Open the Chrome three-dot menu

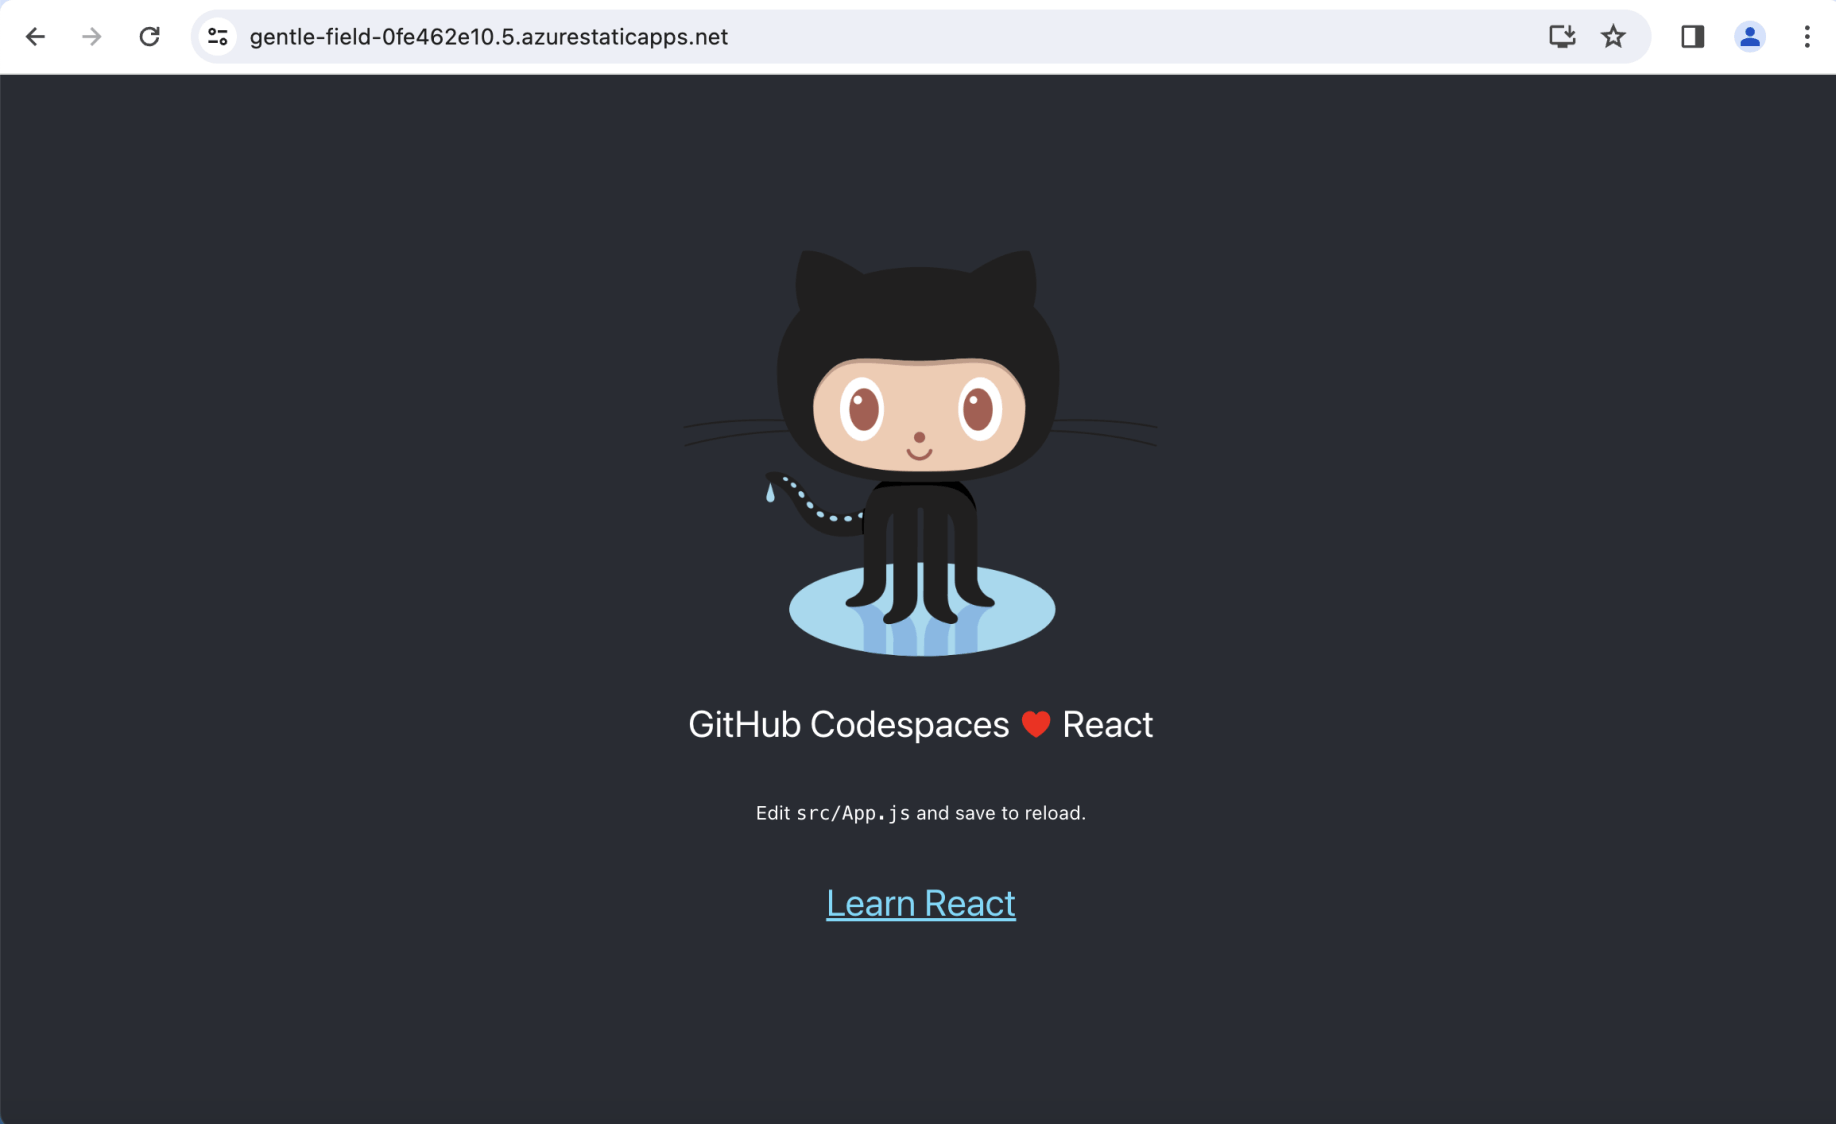[1806, 37]
